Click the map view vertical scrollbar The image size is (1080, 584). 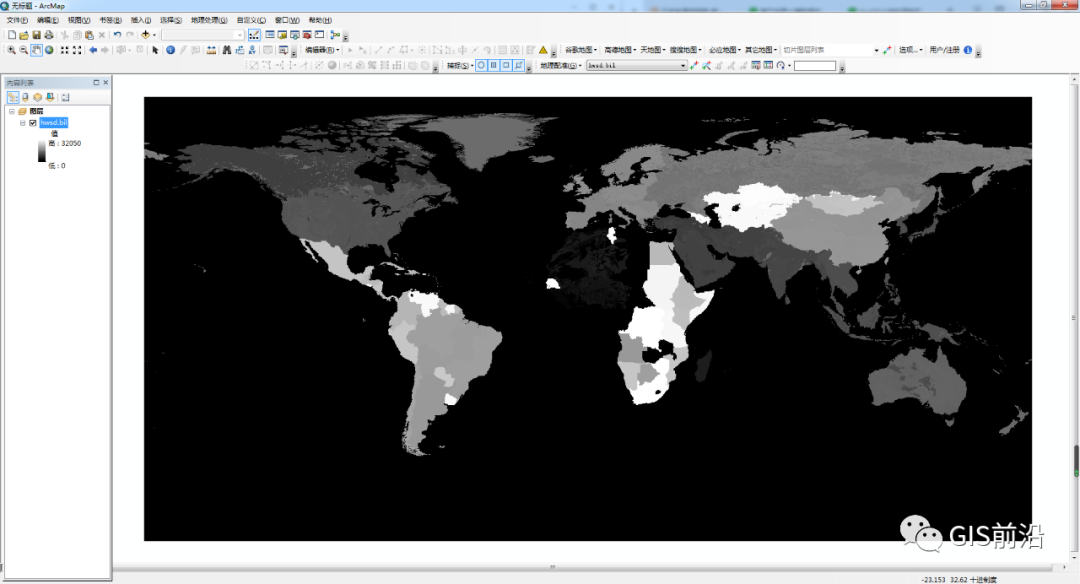pos(1074,317)
